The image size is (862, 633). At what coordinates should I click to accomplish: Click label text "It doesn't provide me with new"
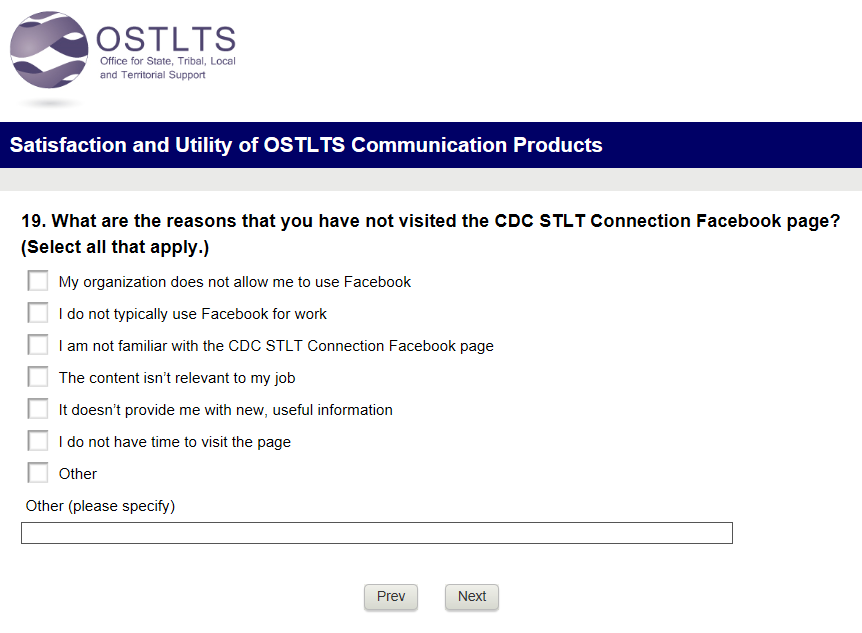(226, 410)
